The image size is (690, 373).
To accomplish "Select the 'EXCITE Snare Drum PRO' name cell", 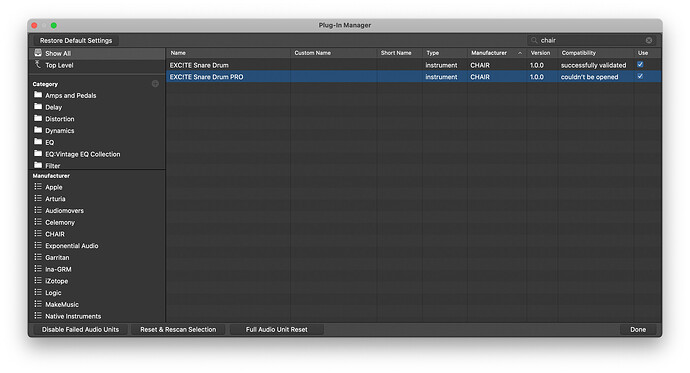I will click(x=228, y=77).
